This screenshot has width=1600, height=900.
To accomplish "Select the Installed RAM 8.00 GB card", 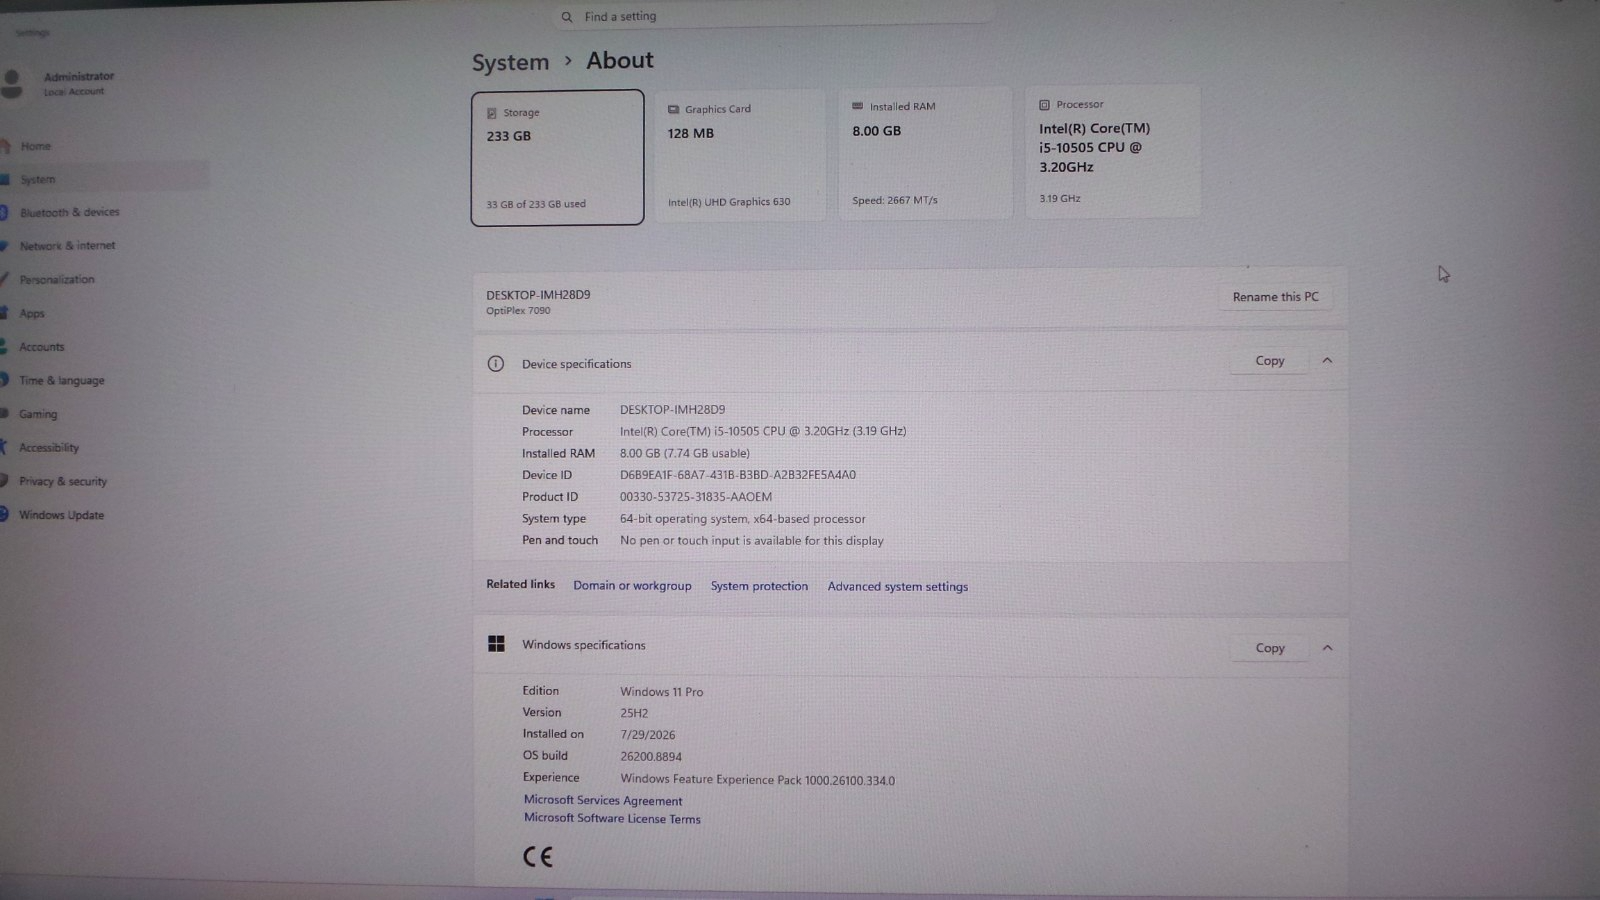I will click(x=925, y=153).
